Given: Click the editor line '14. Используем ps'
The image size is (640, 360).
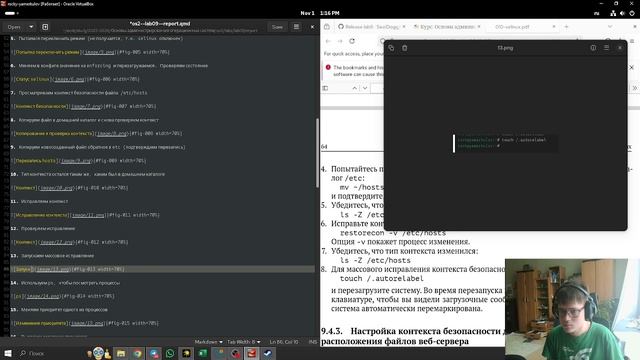Looking at the screenshot, I should pyautogui.click(x=65, y=283).
